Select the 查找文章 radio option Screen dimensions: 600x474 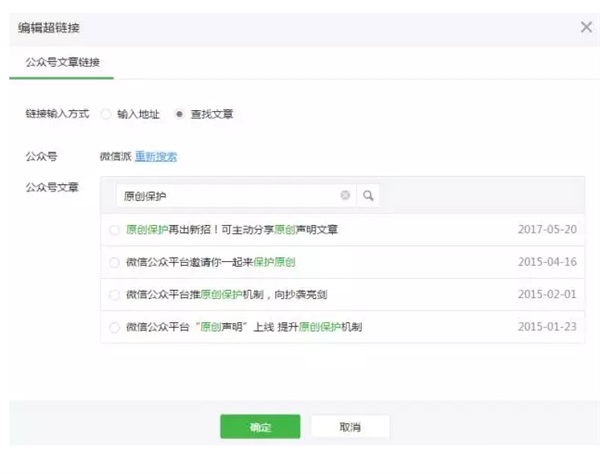pos(179,114)
